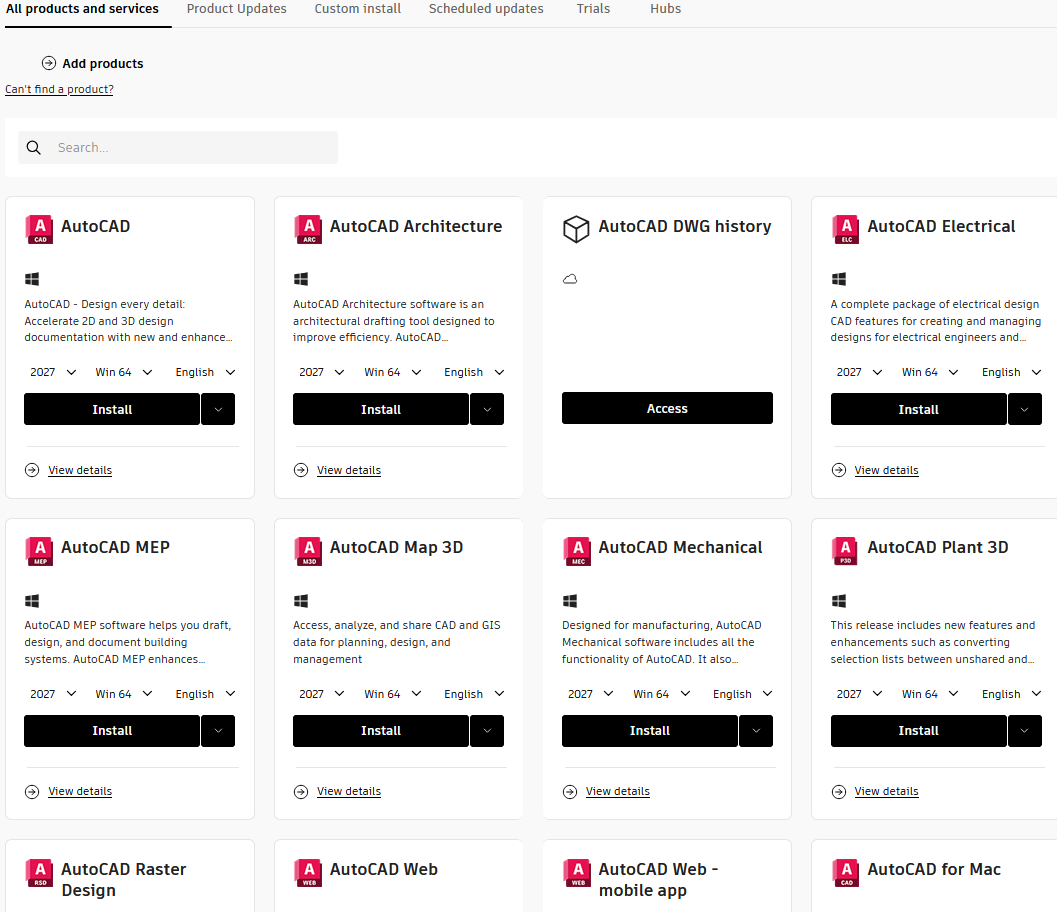This screenshot has height=912, width=1057.
Task: Click the Windows platform icon under AutoCAD MEP
Action: coord(32,601)
